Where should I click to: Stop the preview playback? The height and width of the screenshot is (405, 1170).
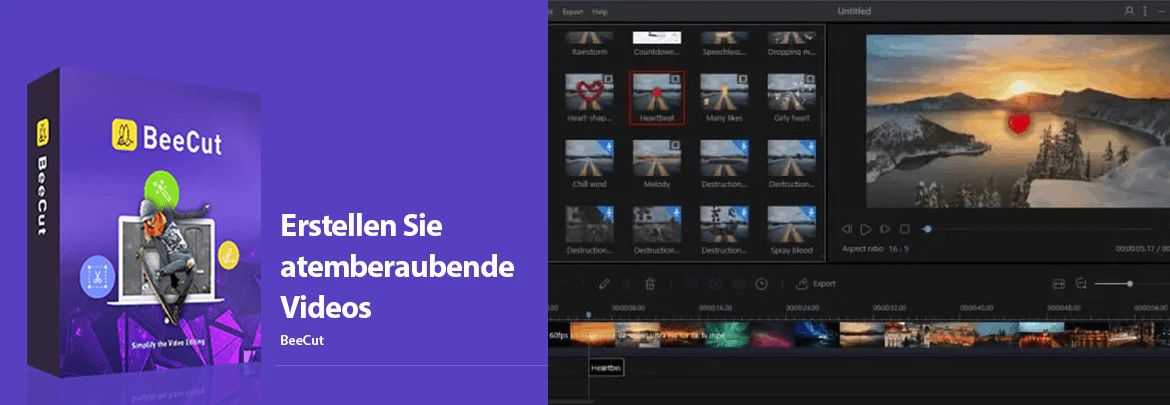coord(904,230)
